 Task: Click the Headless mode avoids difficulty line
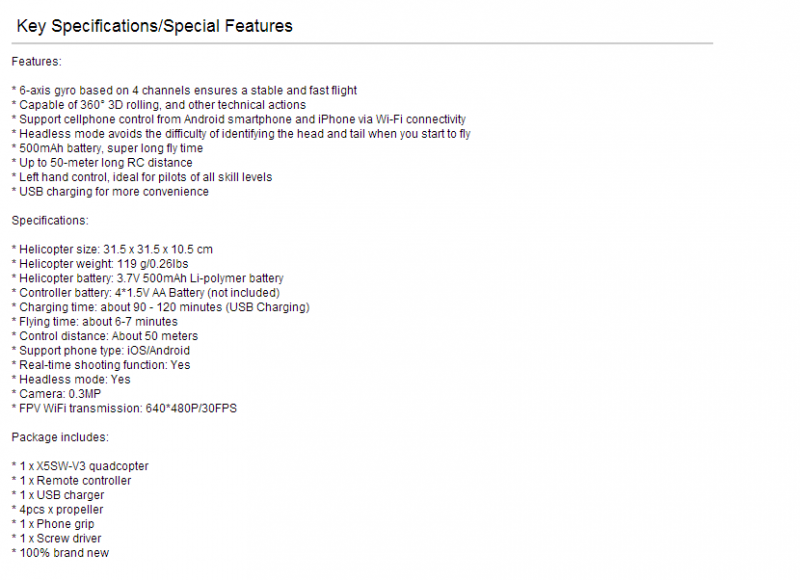241,134
